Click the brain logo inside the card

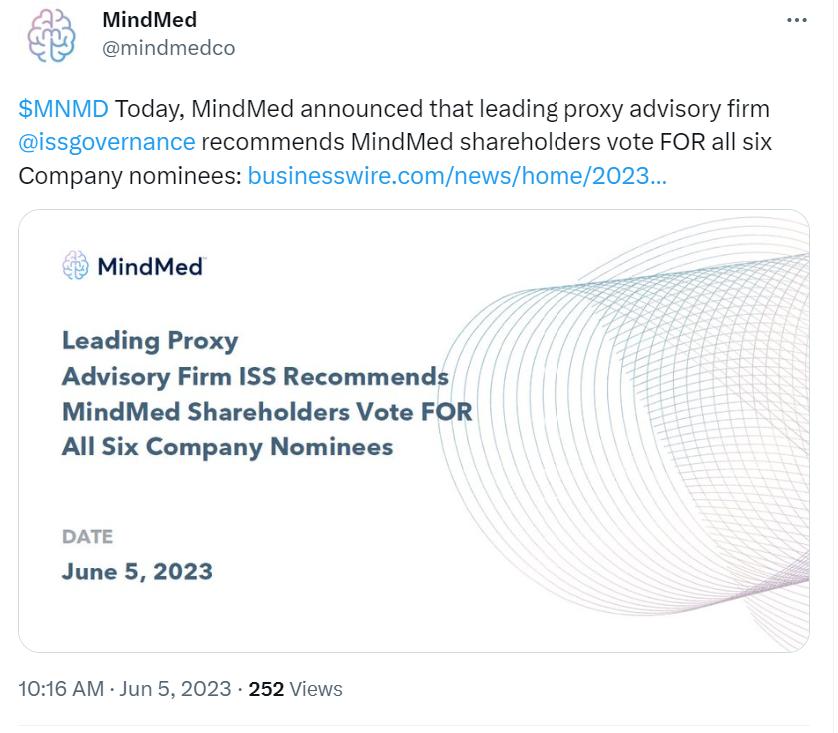(x=75, y=265)
